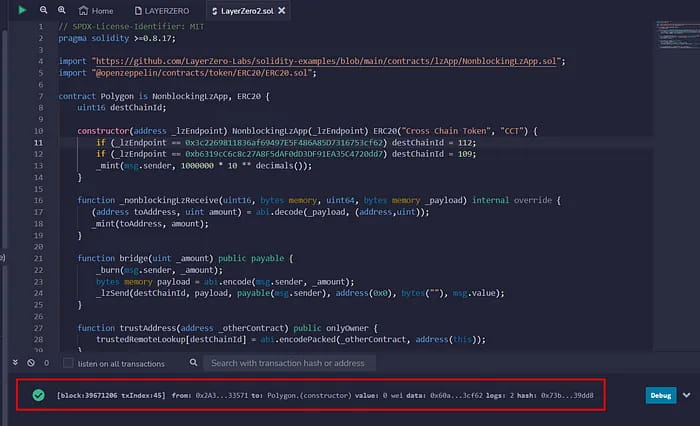Click the openzeppelin ERC20.sol import string

coord(202,73)
